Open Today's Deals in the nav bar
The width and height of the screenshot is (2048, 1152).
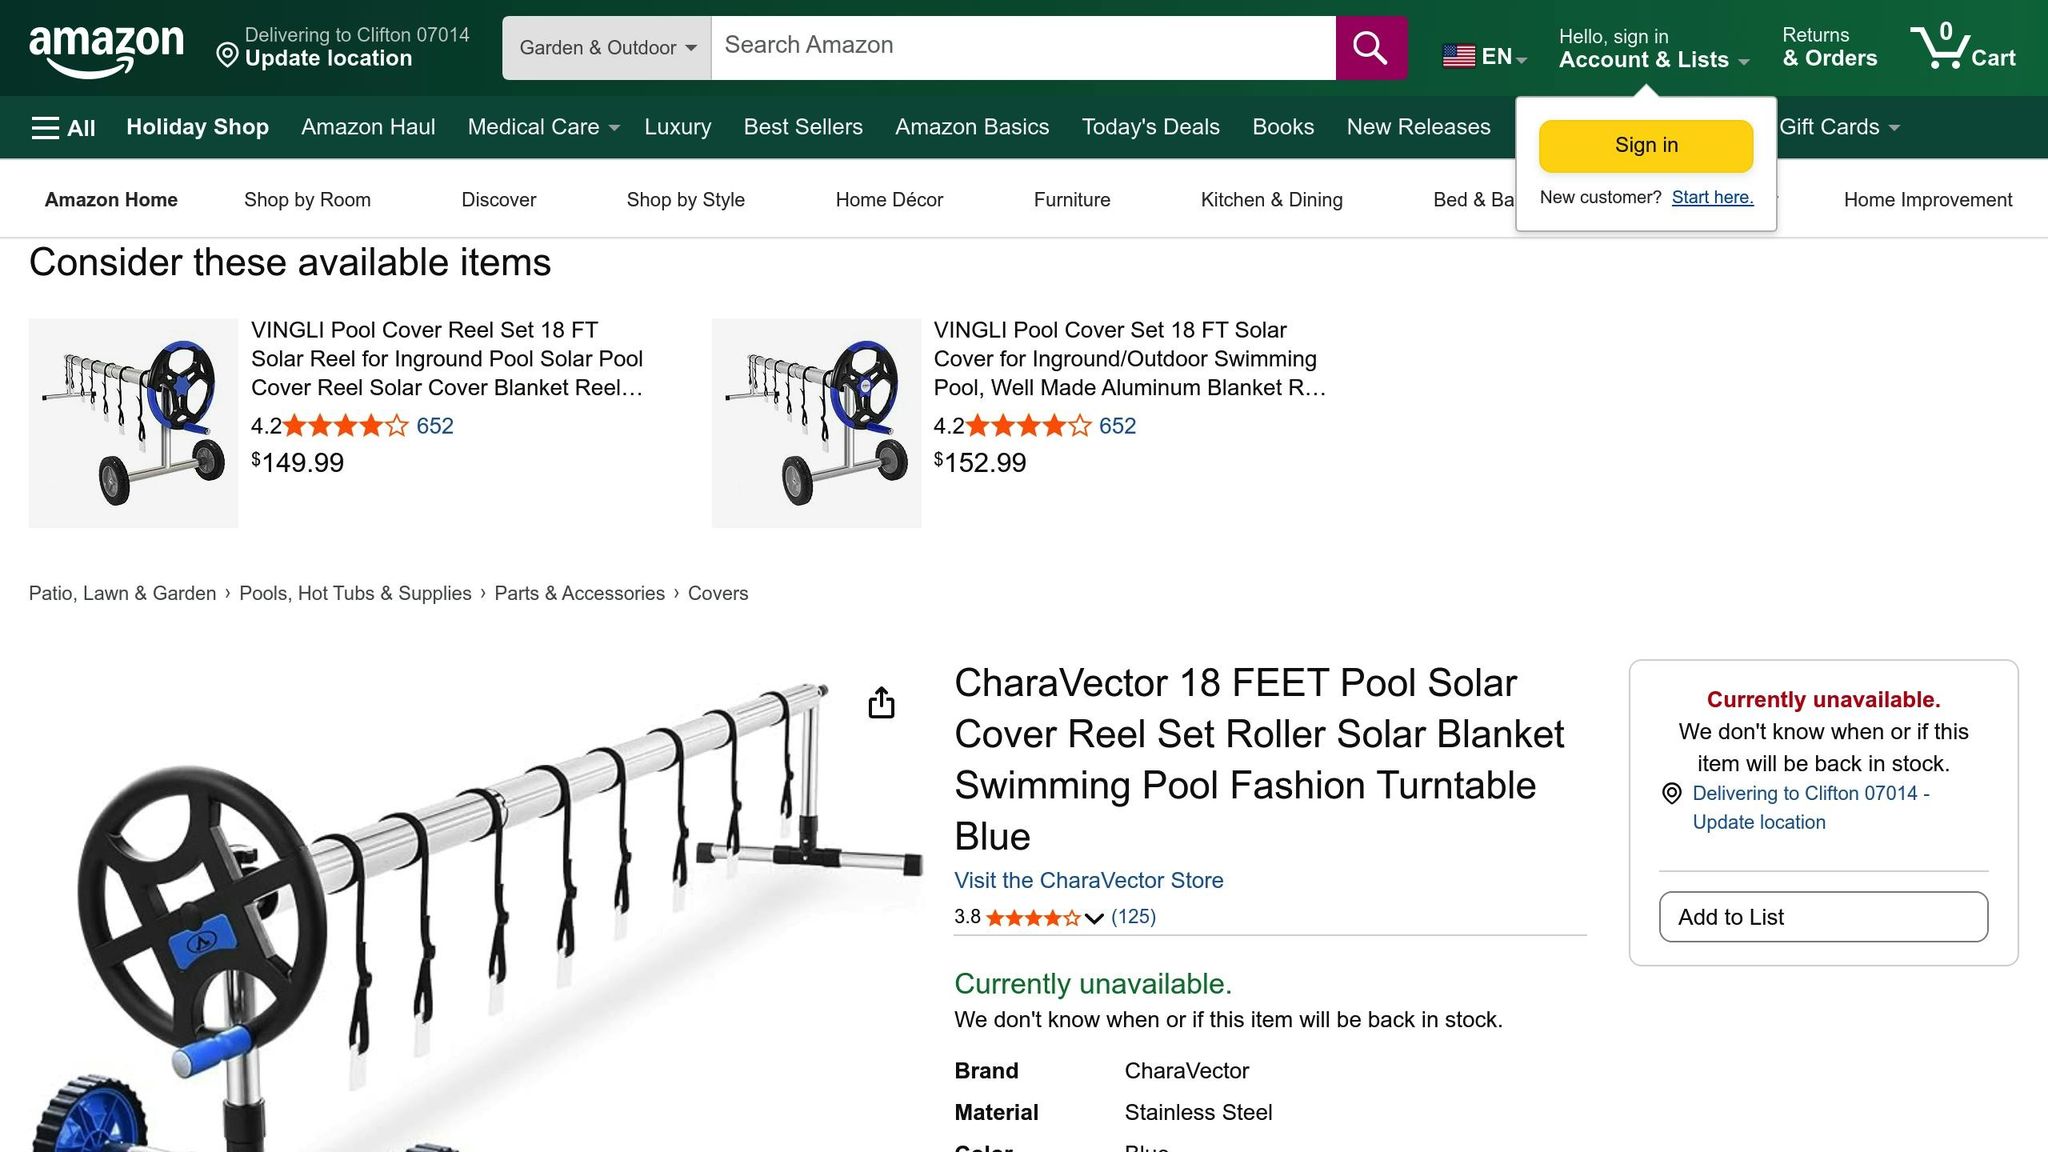(x=1150, y=127)
